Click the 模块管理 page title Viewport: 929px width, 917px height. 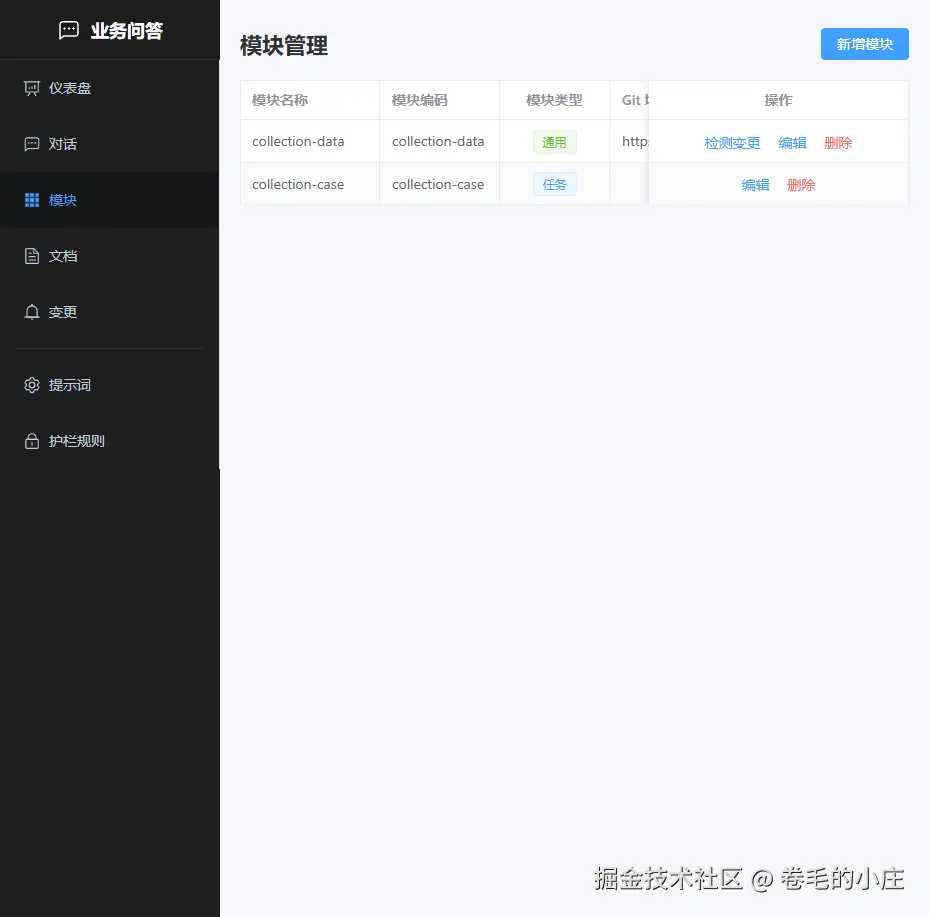pos(284,46)
